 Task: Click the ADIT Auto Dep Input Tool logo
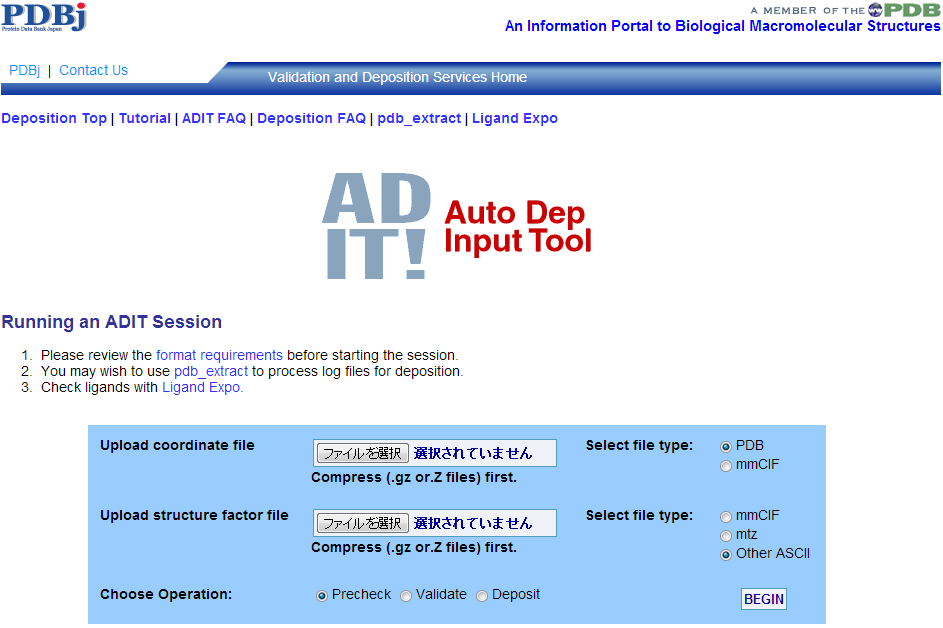[x=457, y=226]
